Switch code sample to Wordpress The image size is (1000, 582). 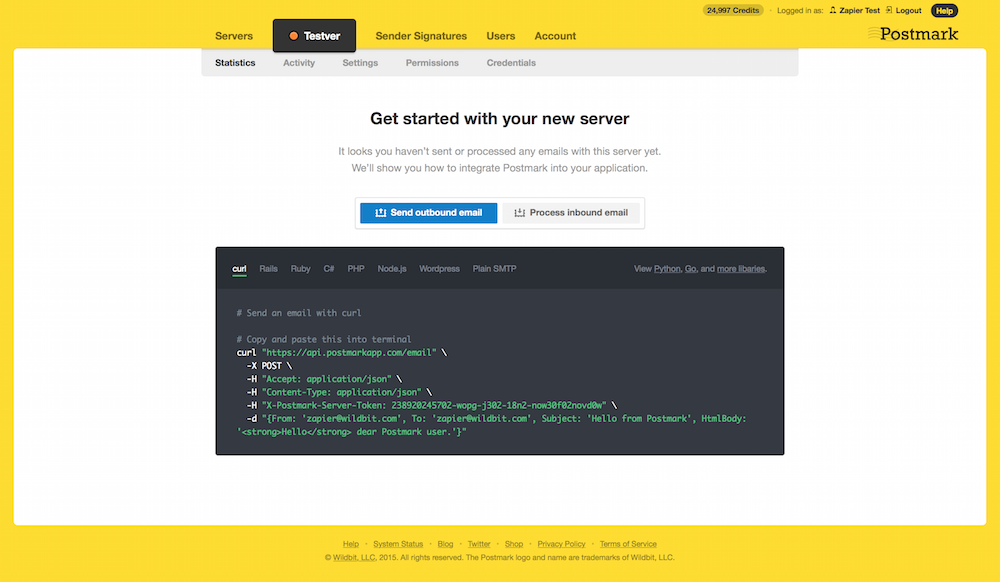(439, 269)
